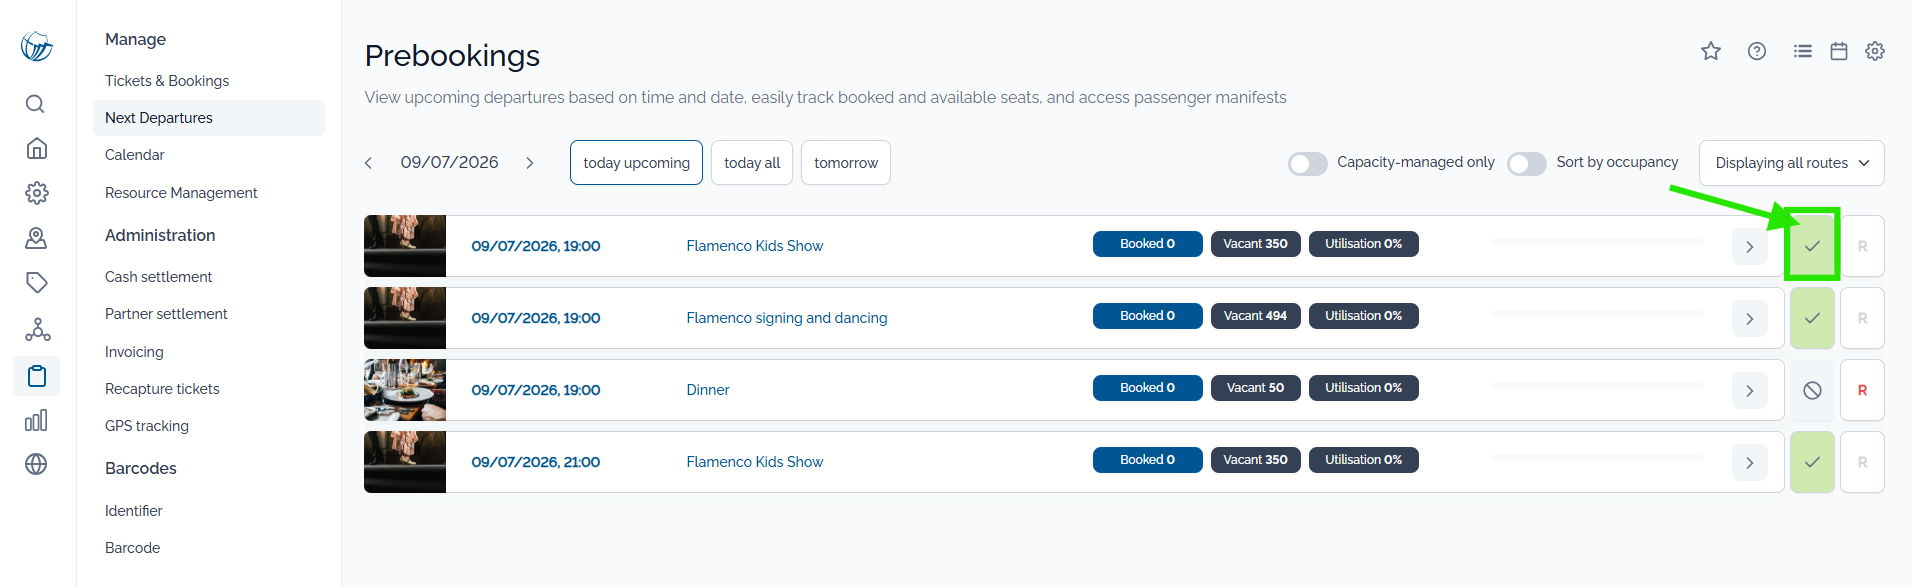
Task: Open the help question mark icon
Action: pyautogui.click(x=1757, y=51)
